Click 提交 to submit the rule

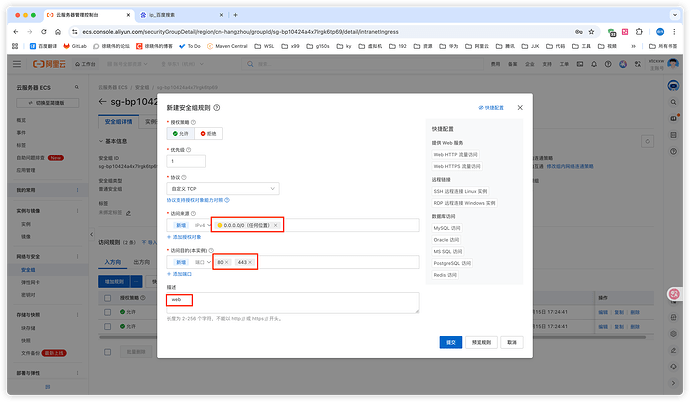pos(449,342)
